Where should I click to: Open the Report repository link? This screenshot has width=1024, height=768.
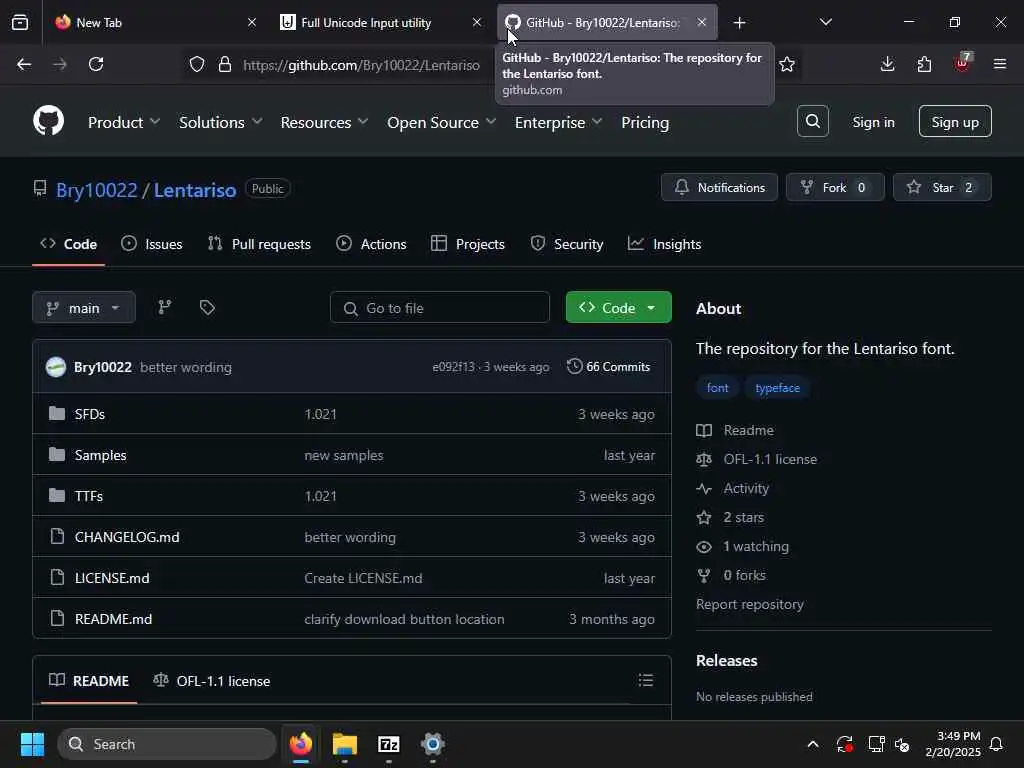tap(750, 604)
